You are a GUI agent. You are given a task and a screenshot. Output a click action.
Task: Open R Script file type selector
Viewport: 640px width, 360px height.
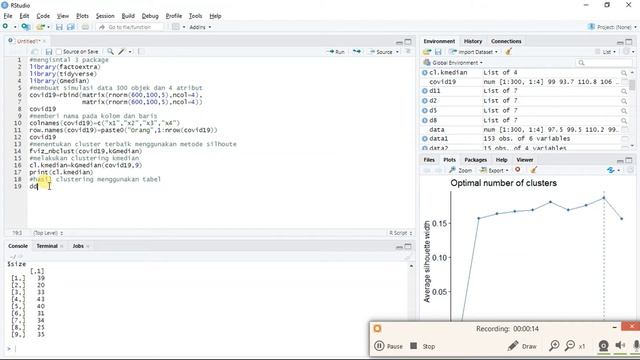400,233
